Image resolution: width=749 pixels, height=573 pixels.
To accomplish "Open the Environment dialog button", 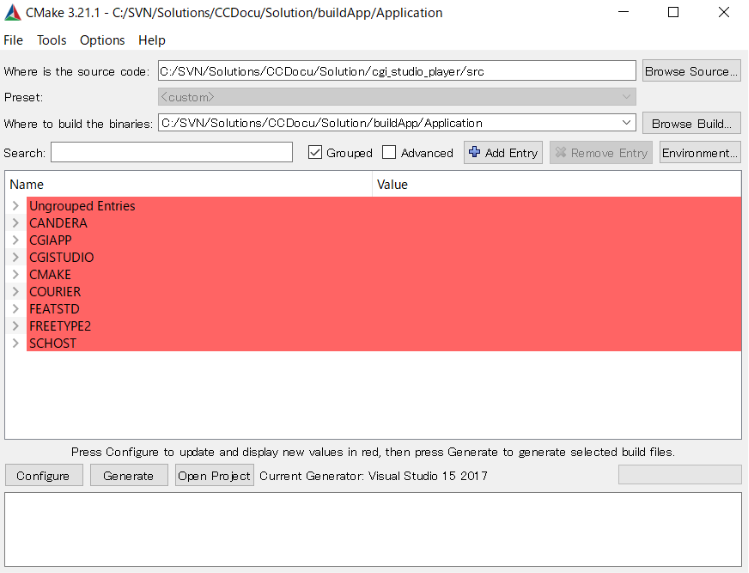I will tap(700, 153).
